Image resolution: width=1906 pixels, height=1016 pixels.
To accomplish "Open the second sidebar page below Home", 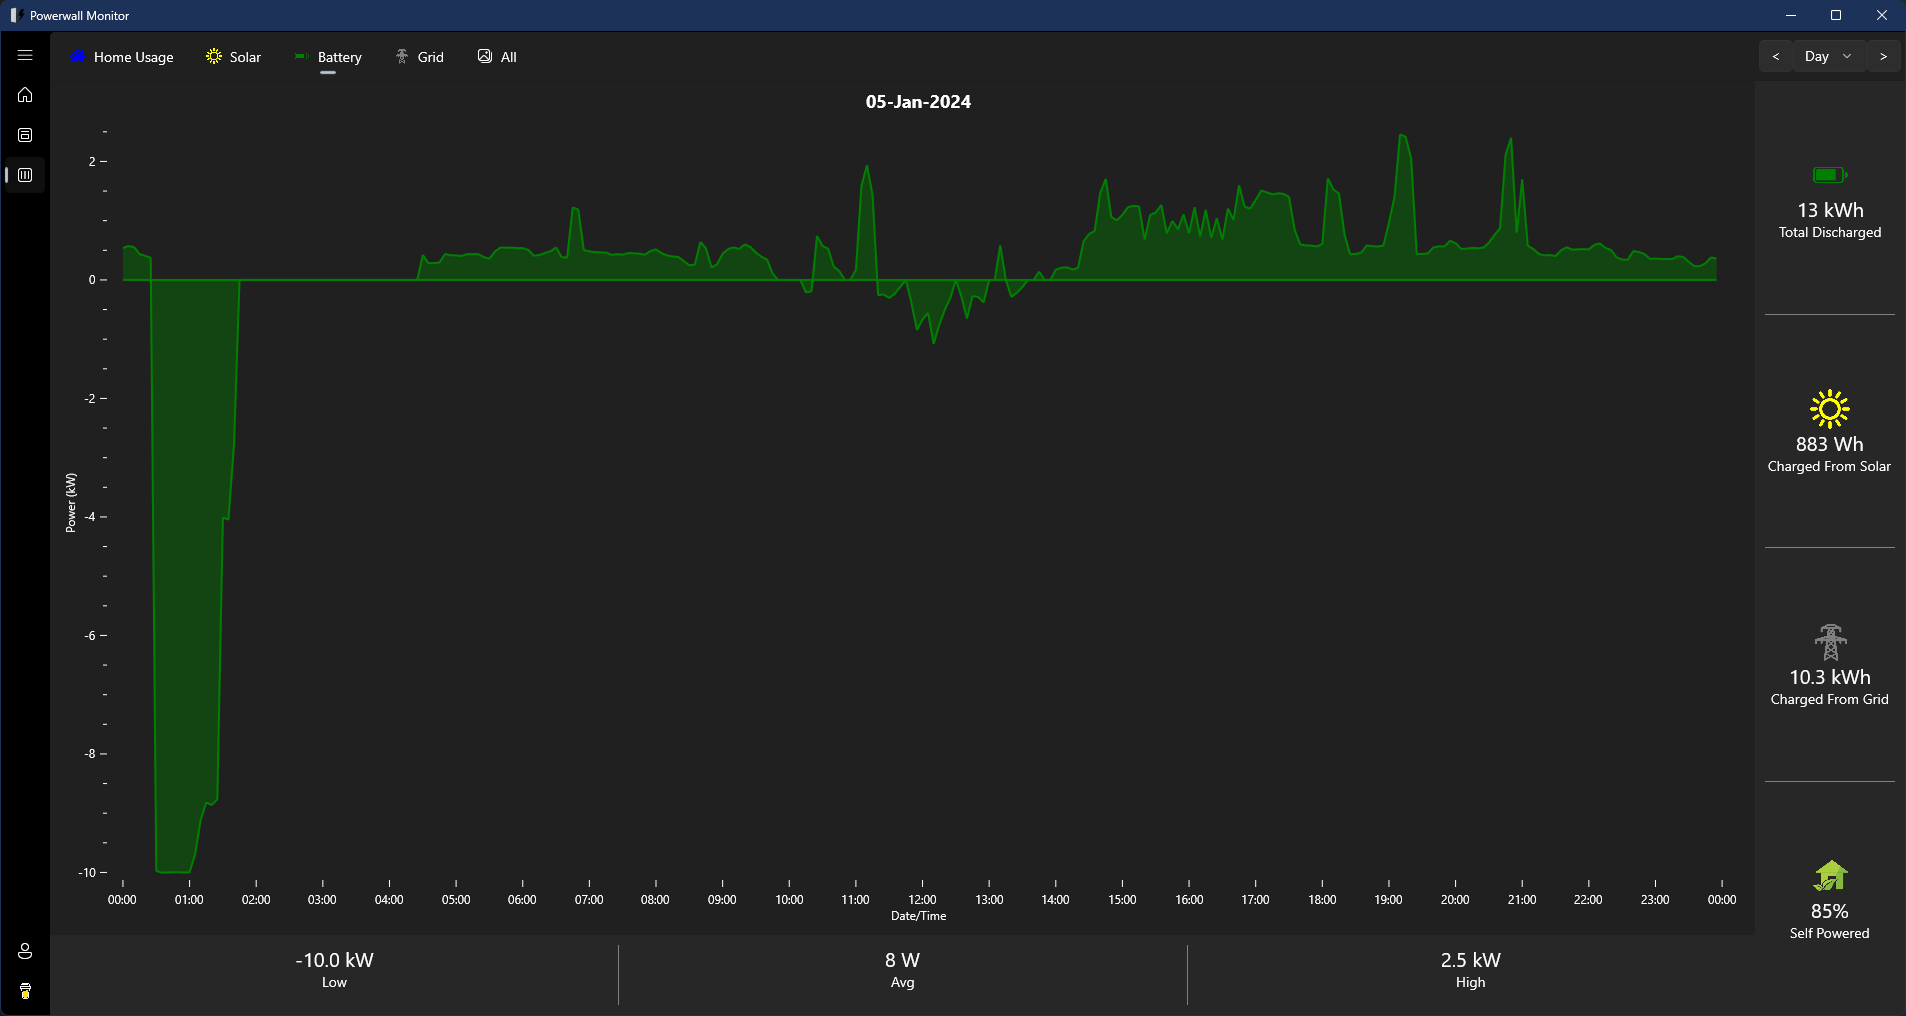I will (25, 135).
